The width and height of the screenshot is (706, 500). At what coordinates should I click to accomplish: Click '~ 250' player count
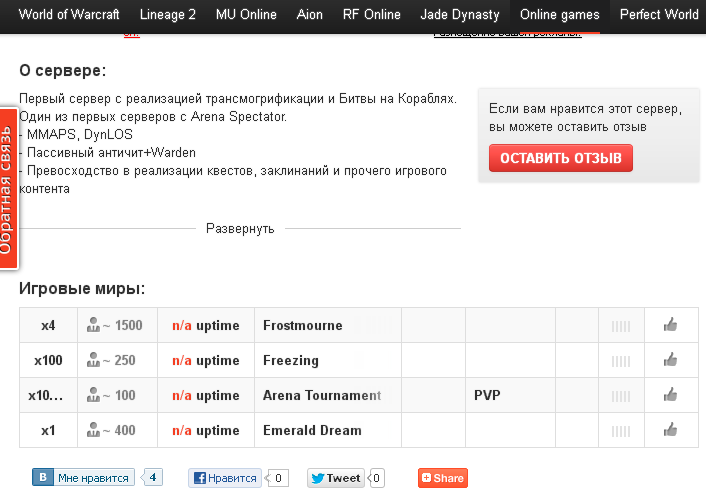point(119,360)
